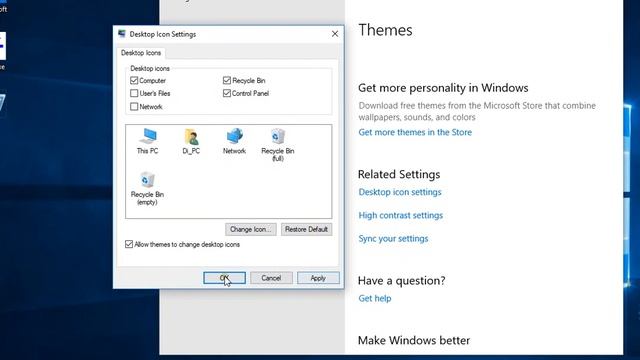Toggle Allow themes to change desktop icons
640x360 pixels.
129,244
